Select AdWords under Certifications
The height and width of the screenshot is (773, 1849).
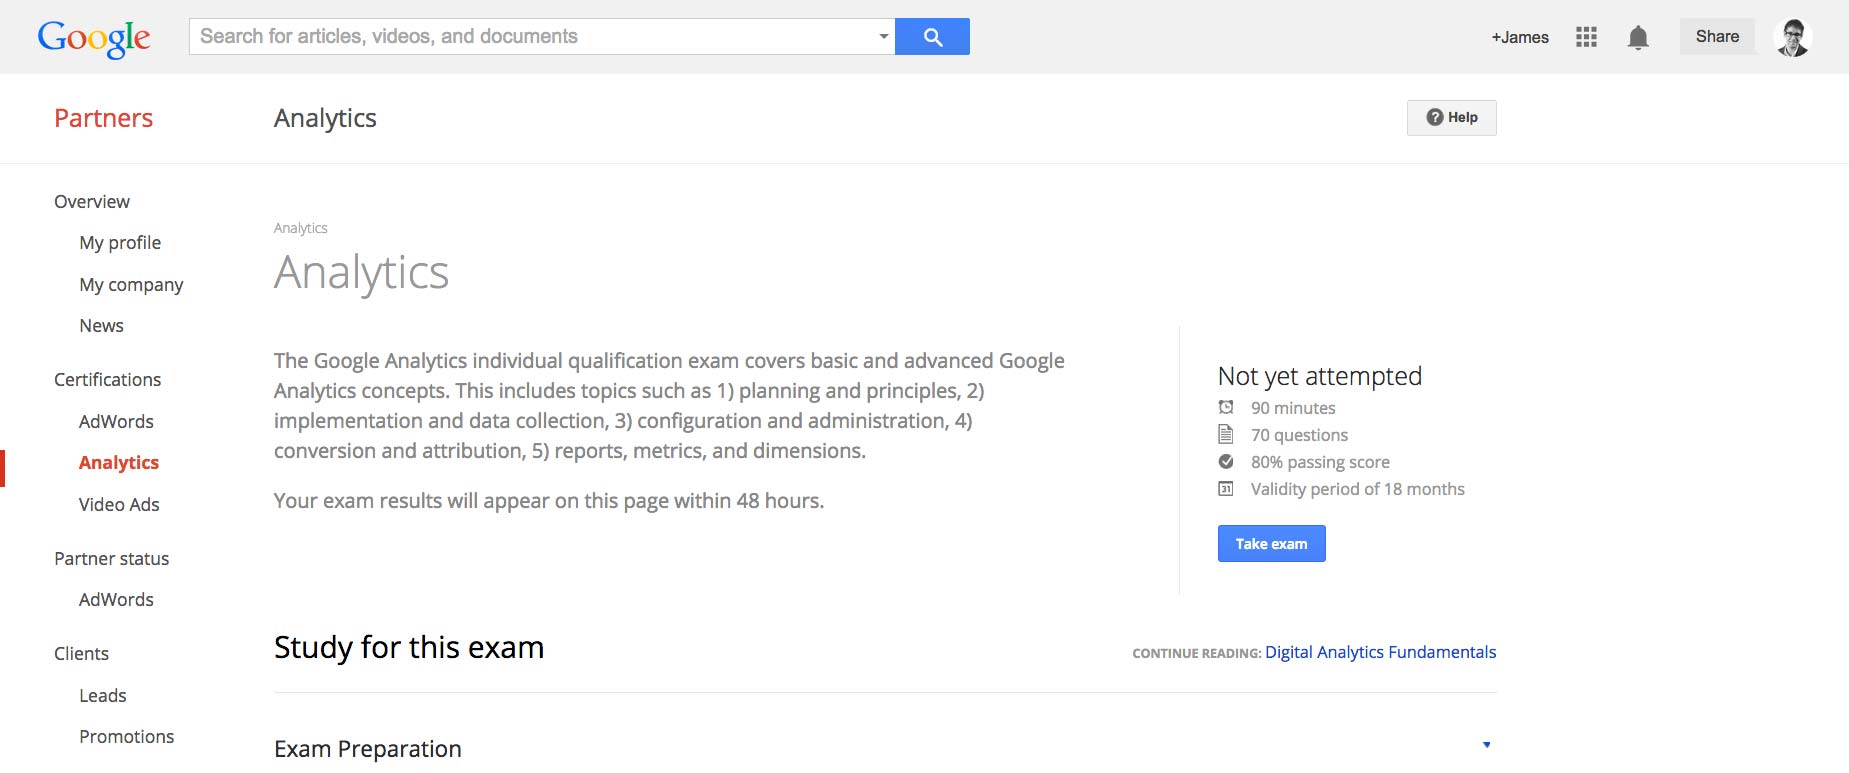click(116, 421)
